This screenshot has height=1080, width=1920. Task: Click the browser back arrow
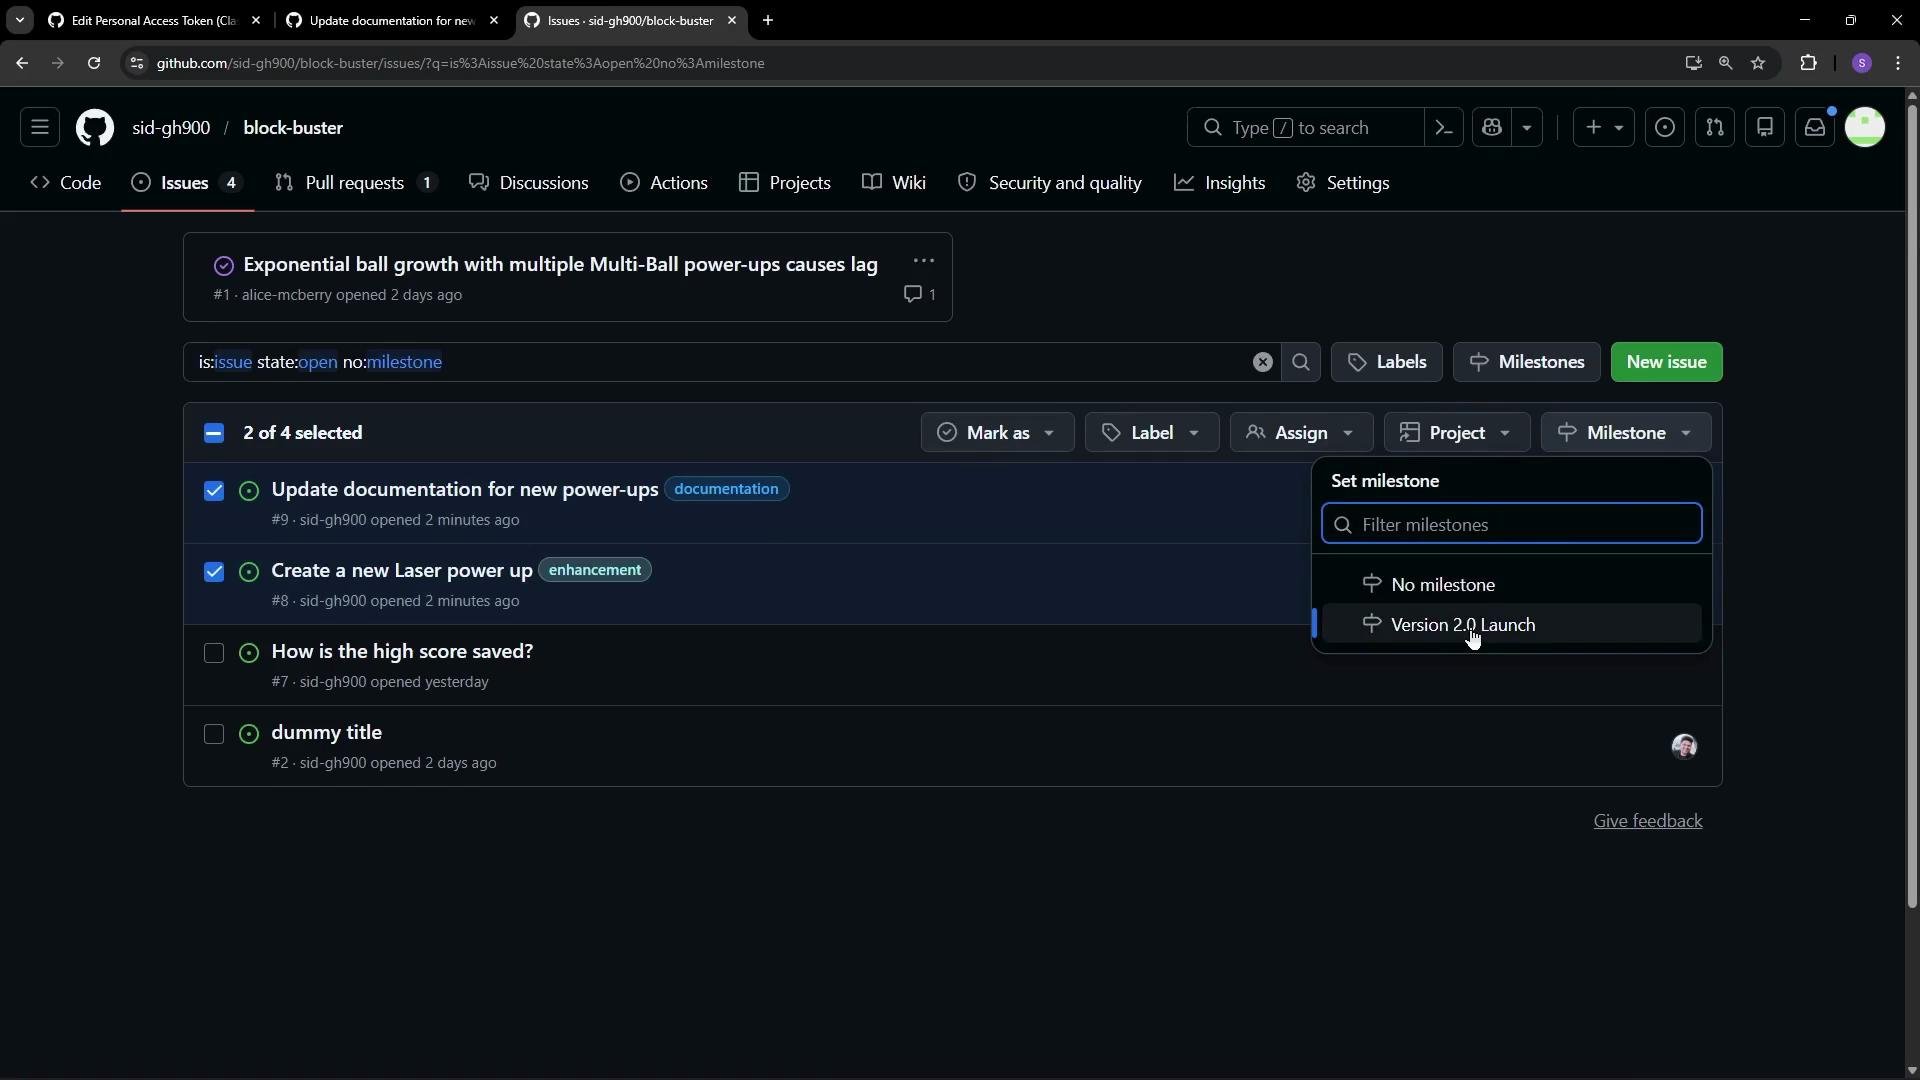point(22,63)
